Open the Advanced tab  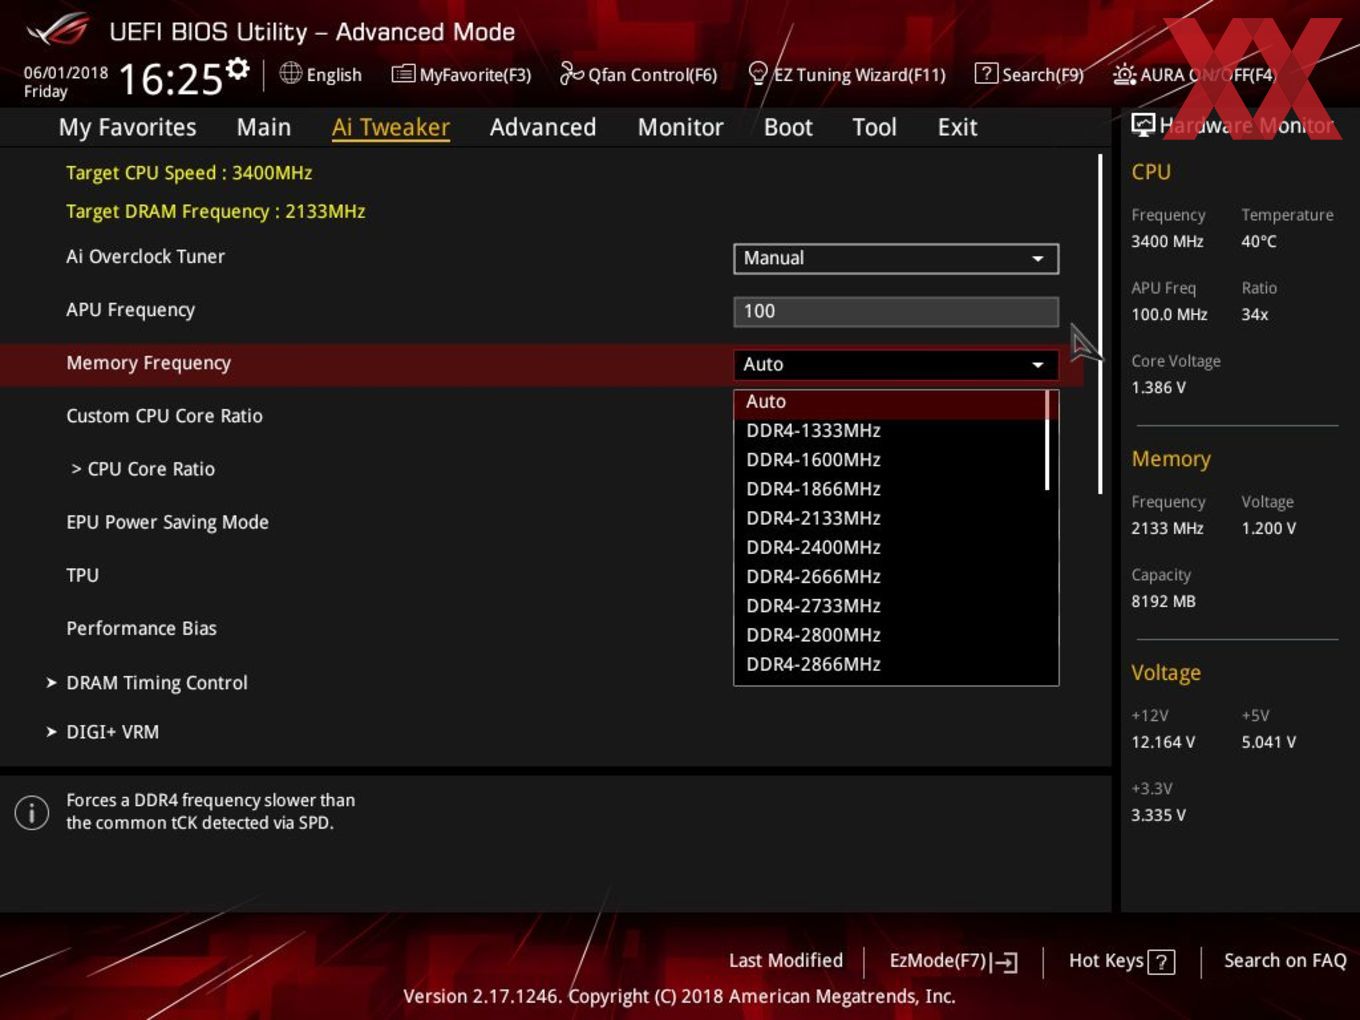(x=543, y=127)
